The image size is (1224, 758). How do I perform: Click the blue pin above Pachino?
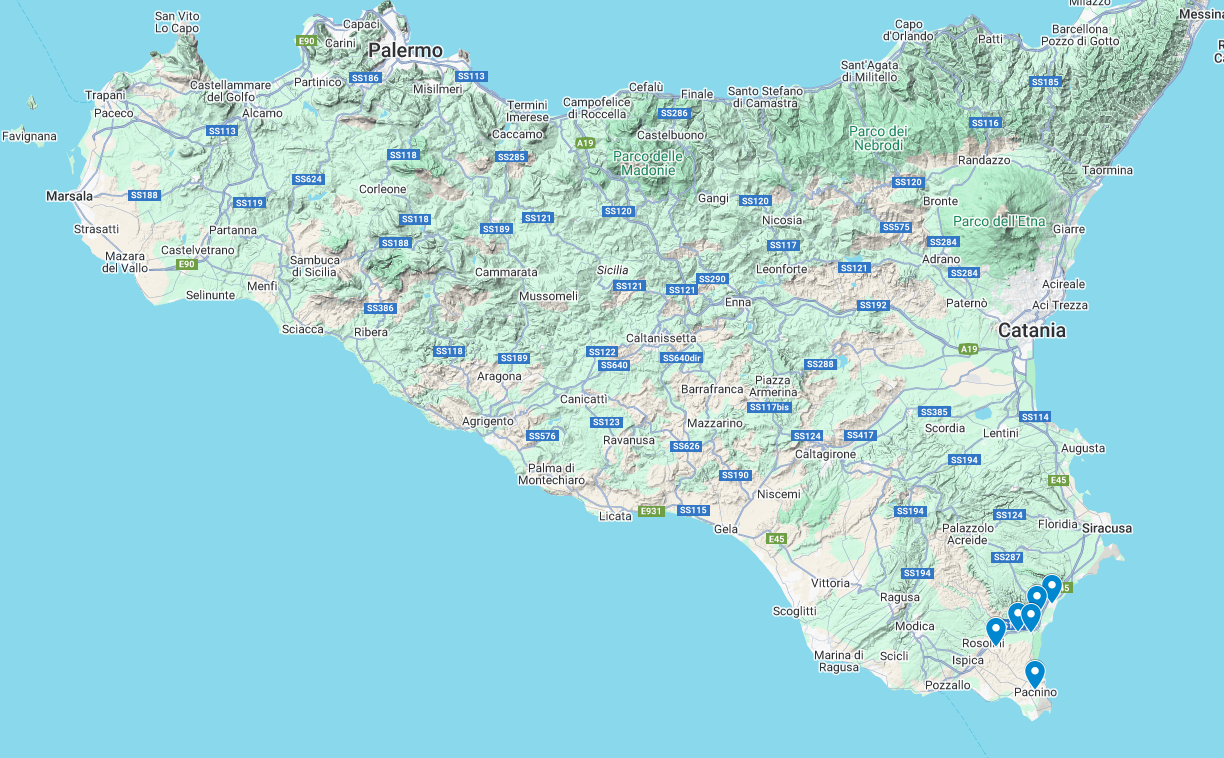(x=1034, y=673)
